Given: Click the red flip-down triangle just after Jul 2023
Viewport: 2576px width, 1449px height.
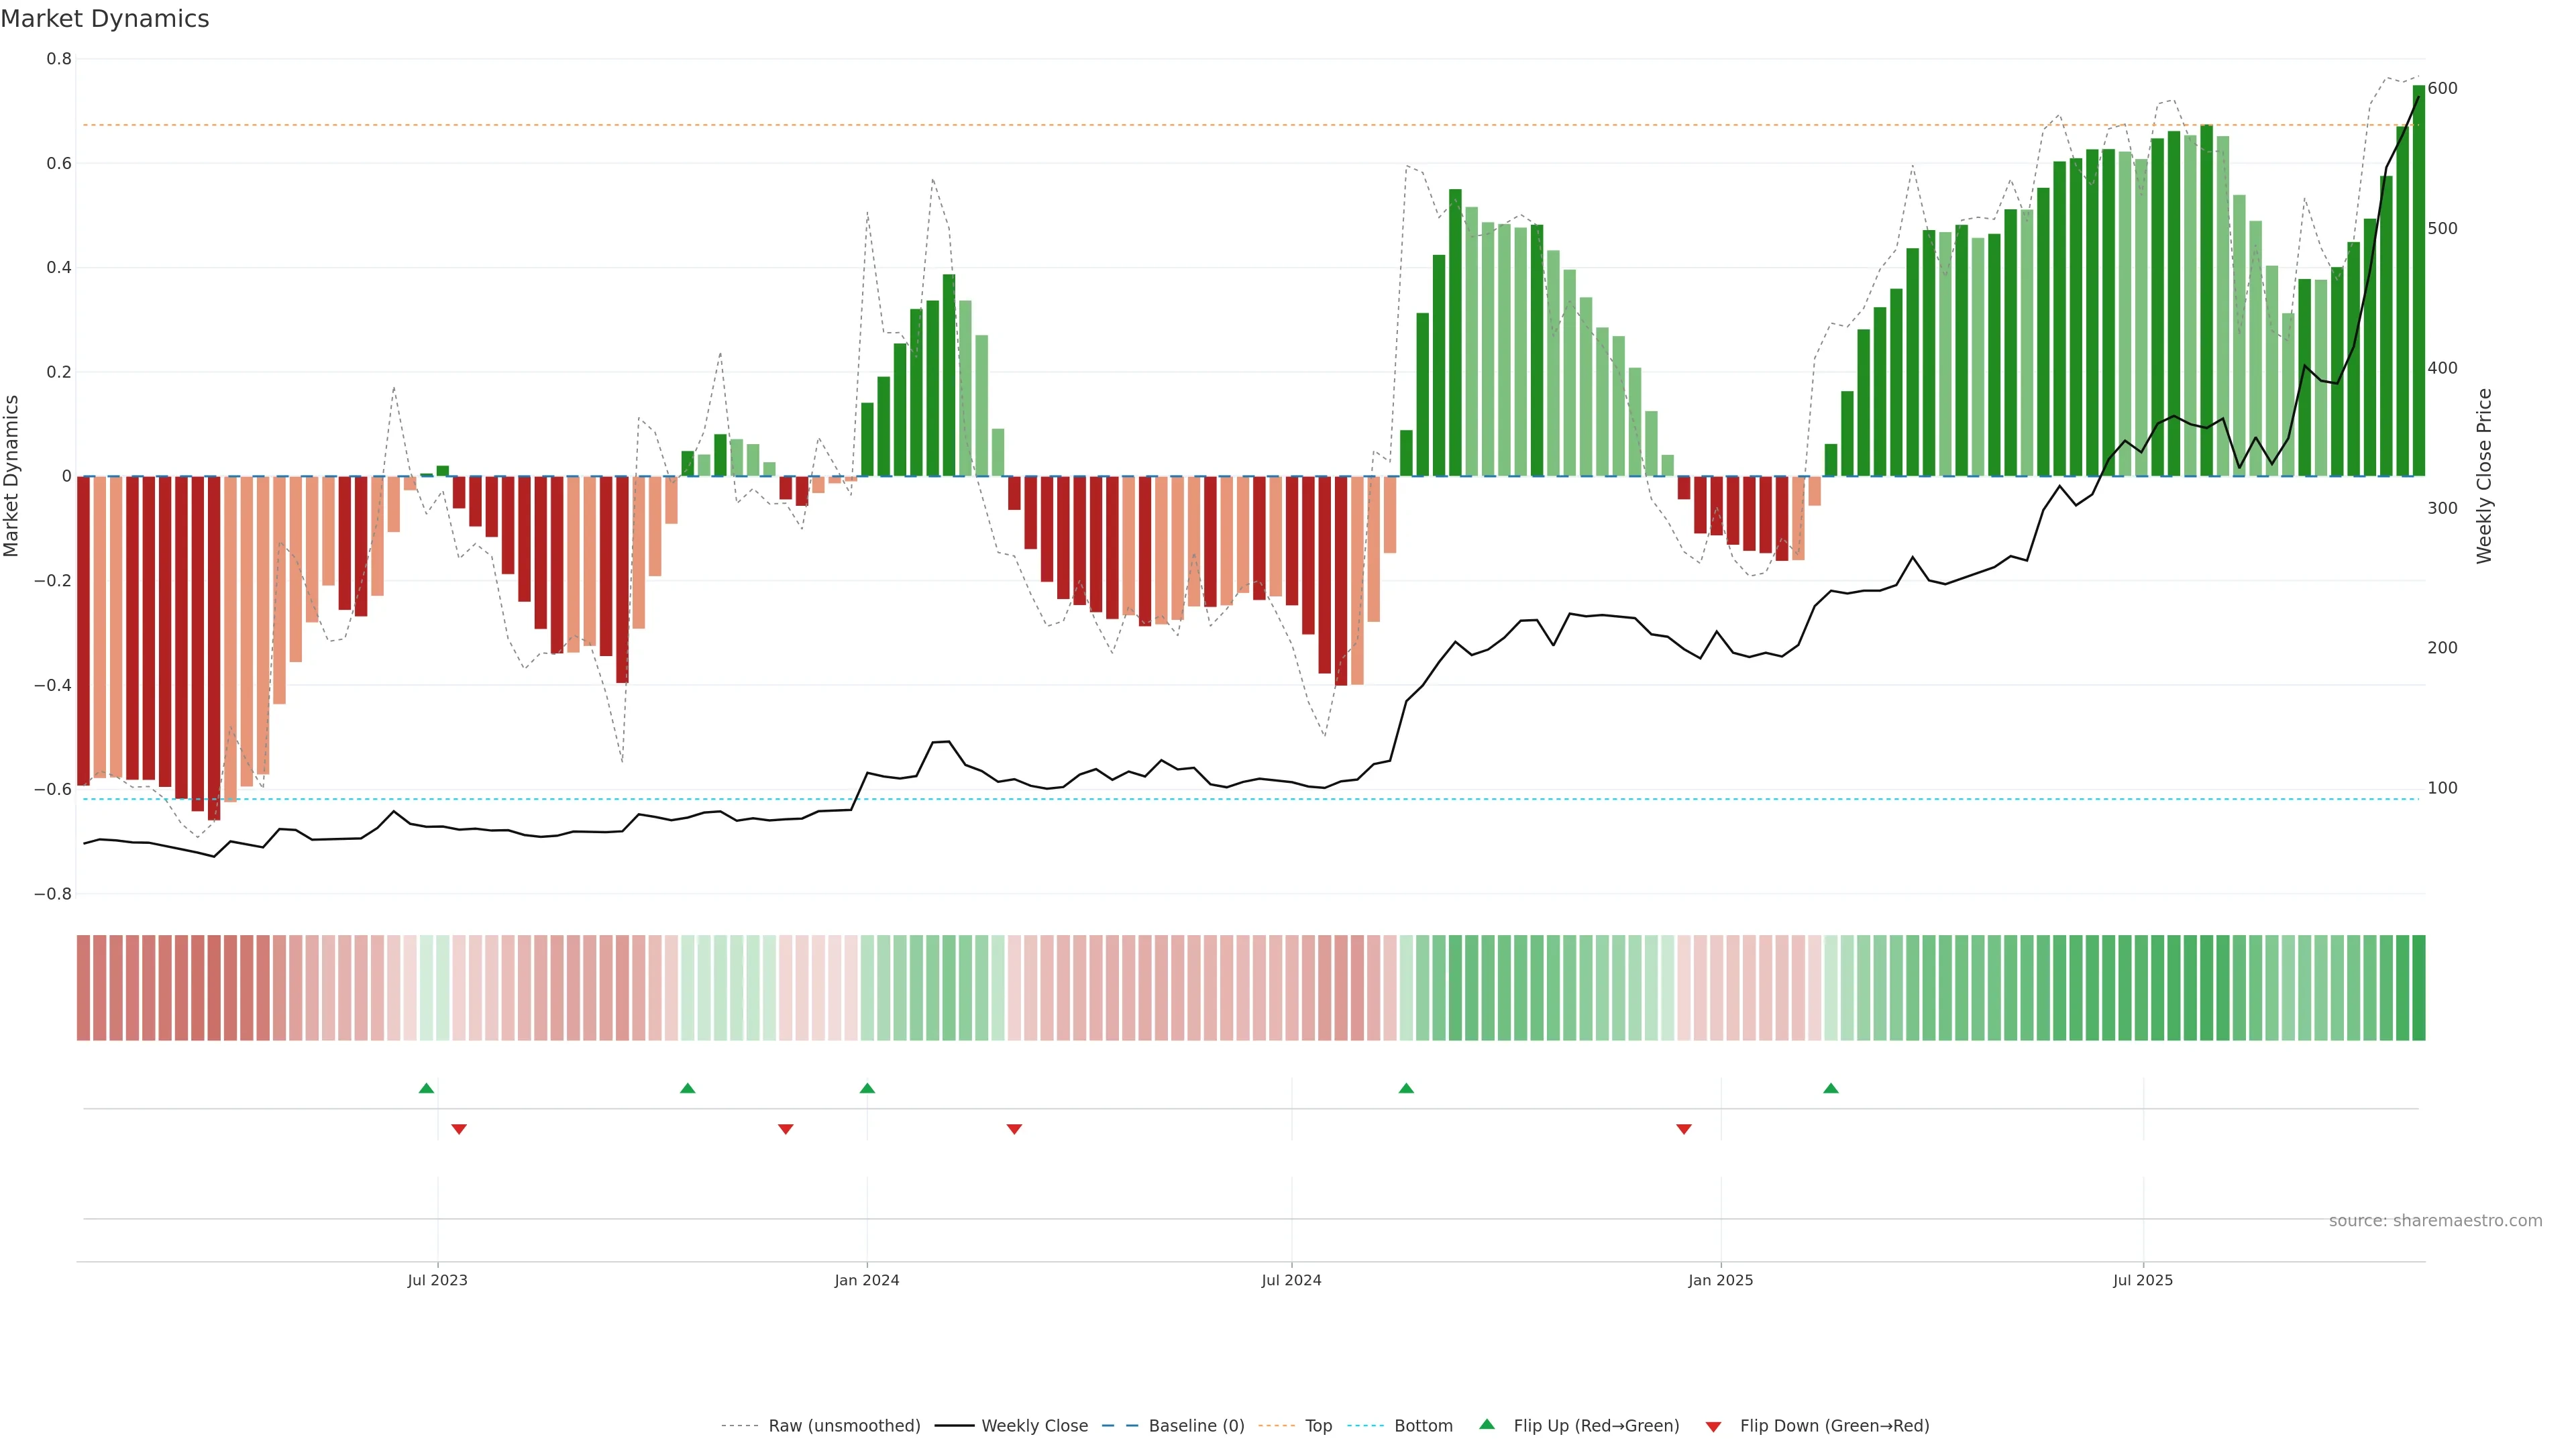Looking at the screenshot, I should click(x=459, y=1129).
